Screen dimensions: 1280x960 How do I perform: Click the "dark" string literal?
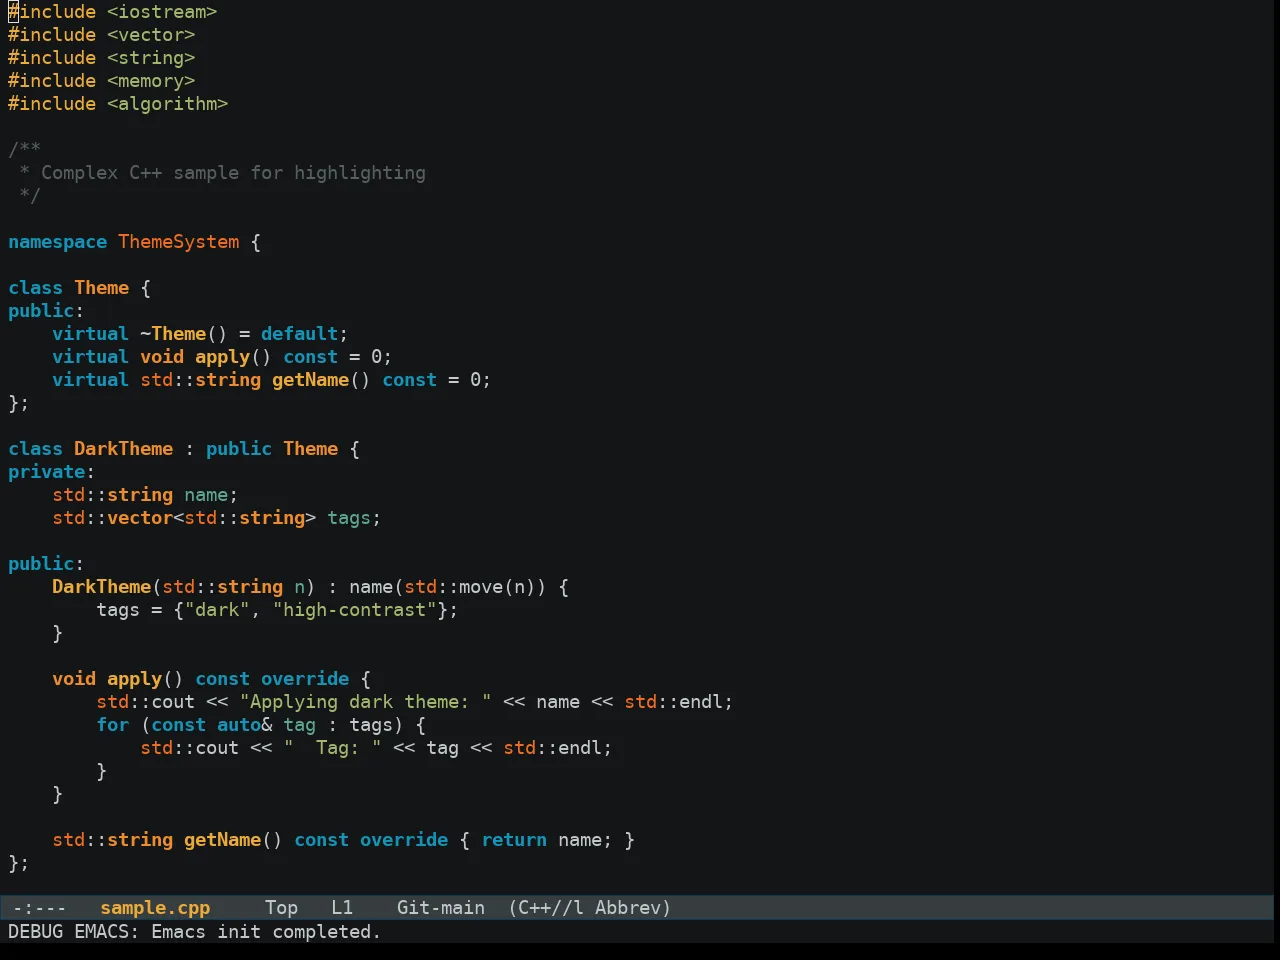pyautogui.click(x=217, y=610)
